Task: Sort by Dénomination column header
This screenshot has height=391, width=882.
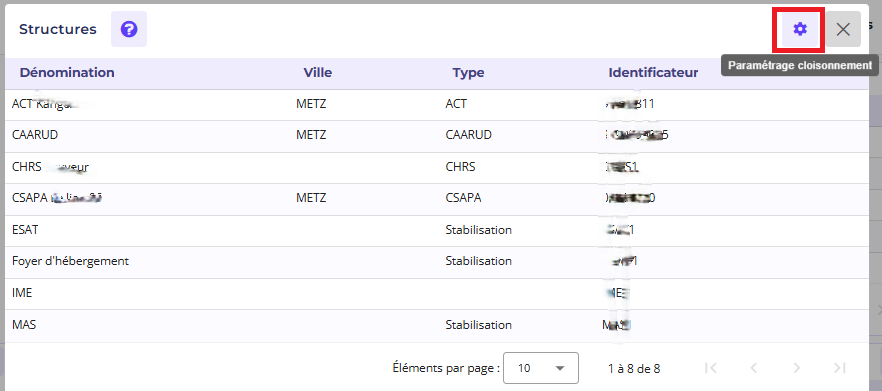Action: (x=67, y=73)
